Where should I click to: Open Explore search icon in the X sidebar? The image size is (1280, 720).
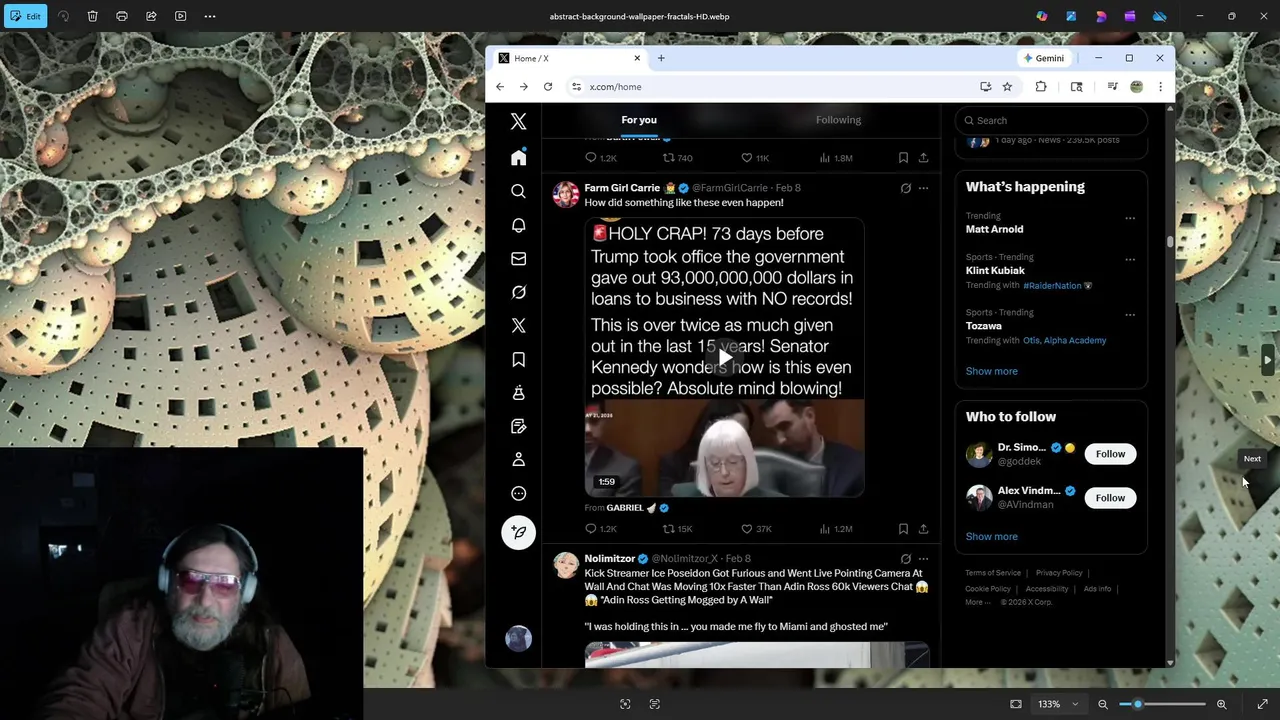coord(518,191)
